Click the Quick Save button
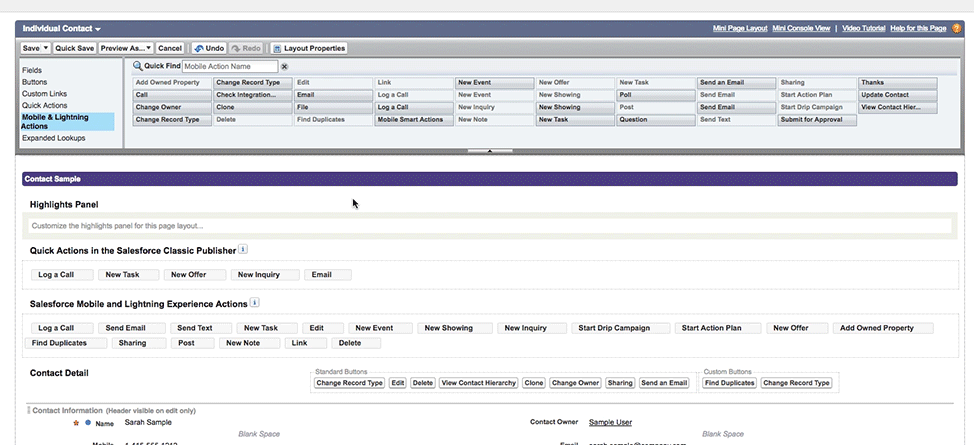The width and height of the screenshot is (974, 445). coord(75,48)
